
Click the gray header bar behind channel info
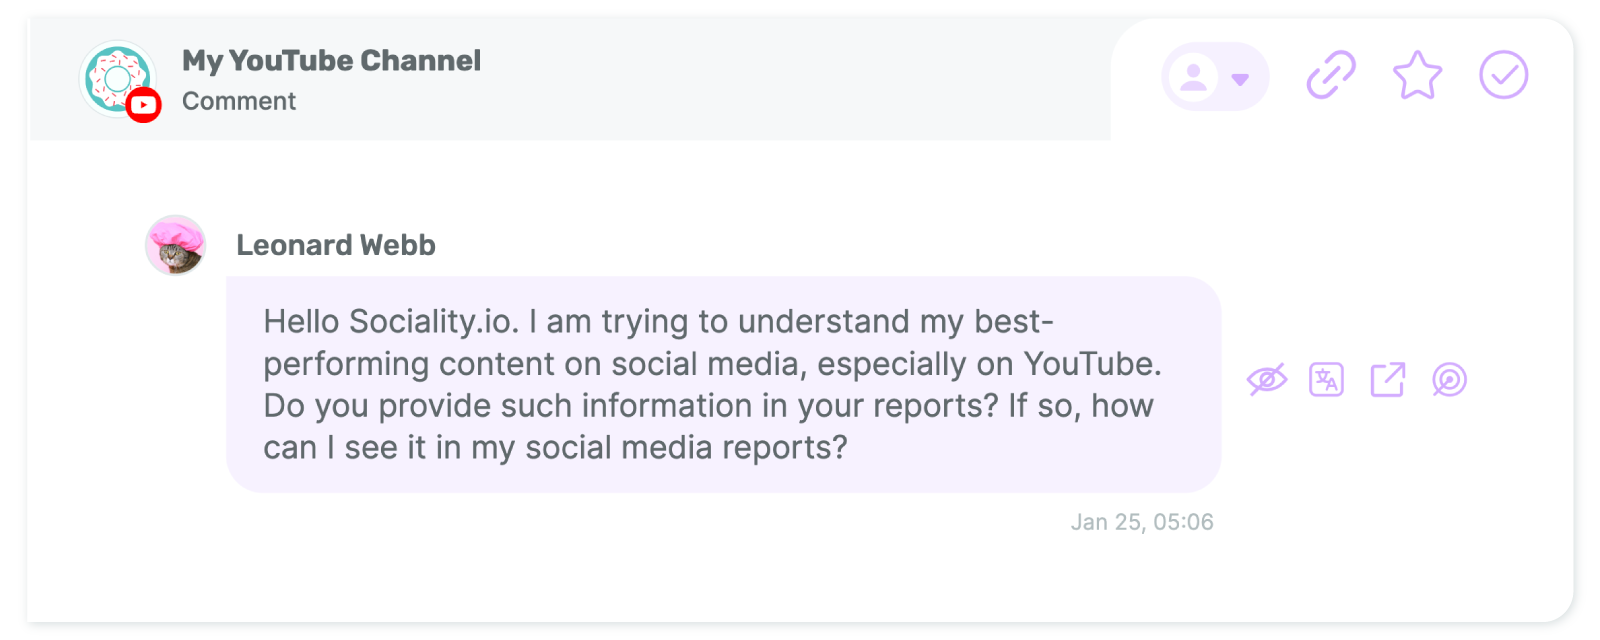point(570,78)
